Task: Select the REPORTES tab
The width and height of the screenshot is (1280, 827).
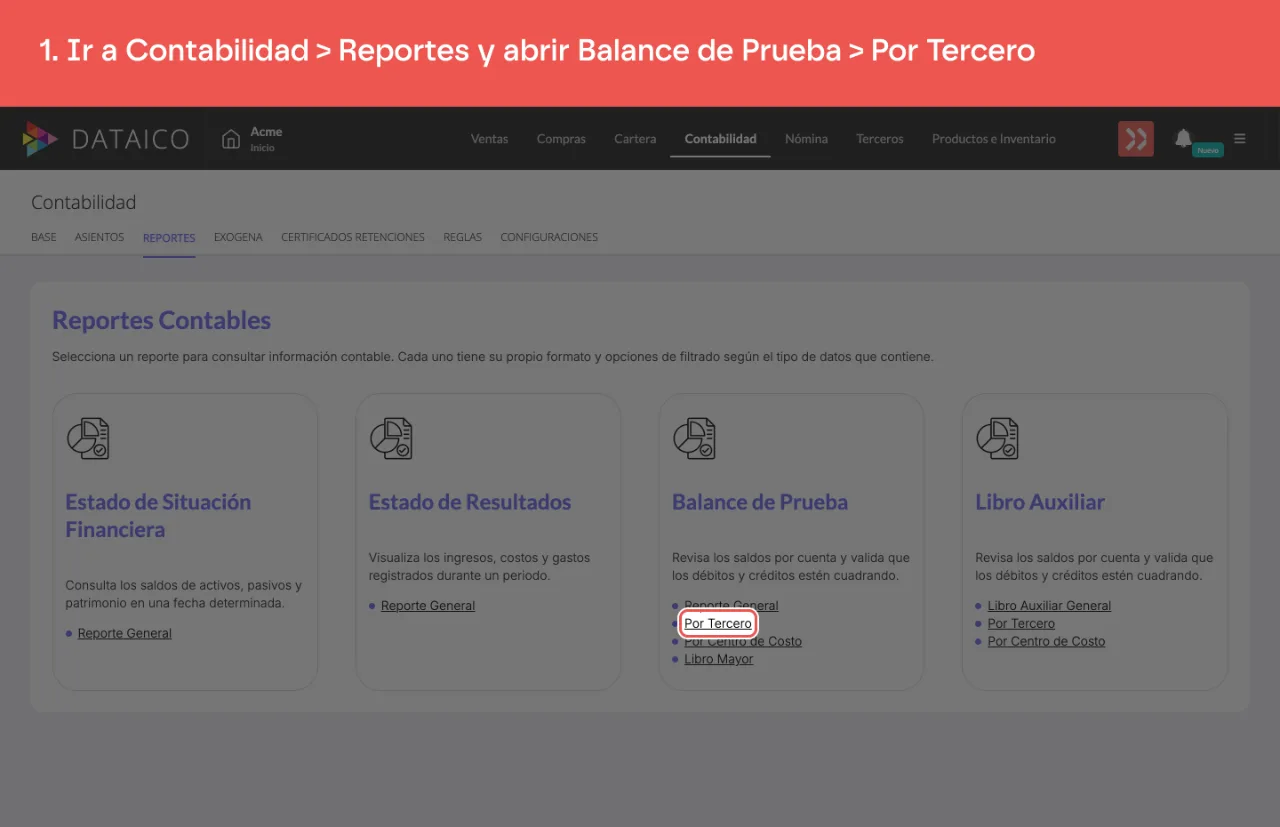Action: coord(169,238)
